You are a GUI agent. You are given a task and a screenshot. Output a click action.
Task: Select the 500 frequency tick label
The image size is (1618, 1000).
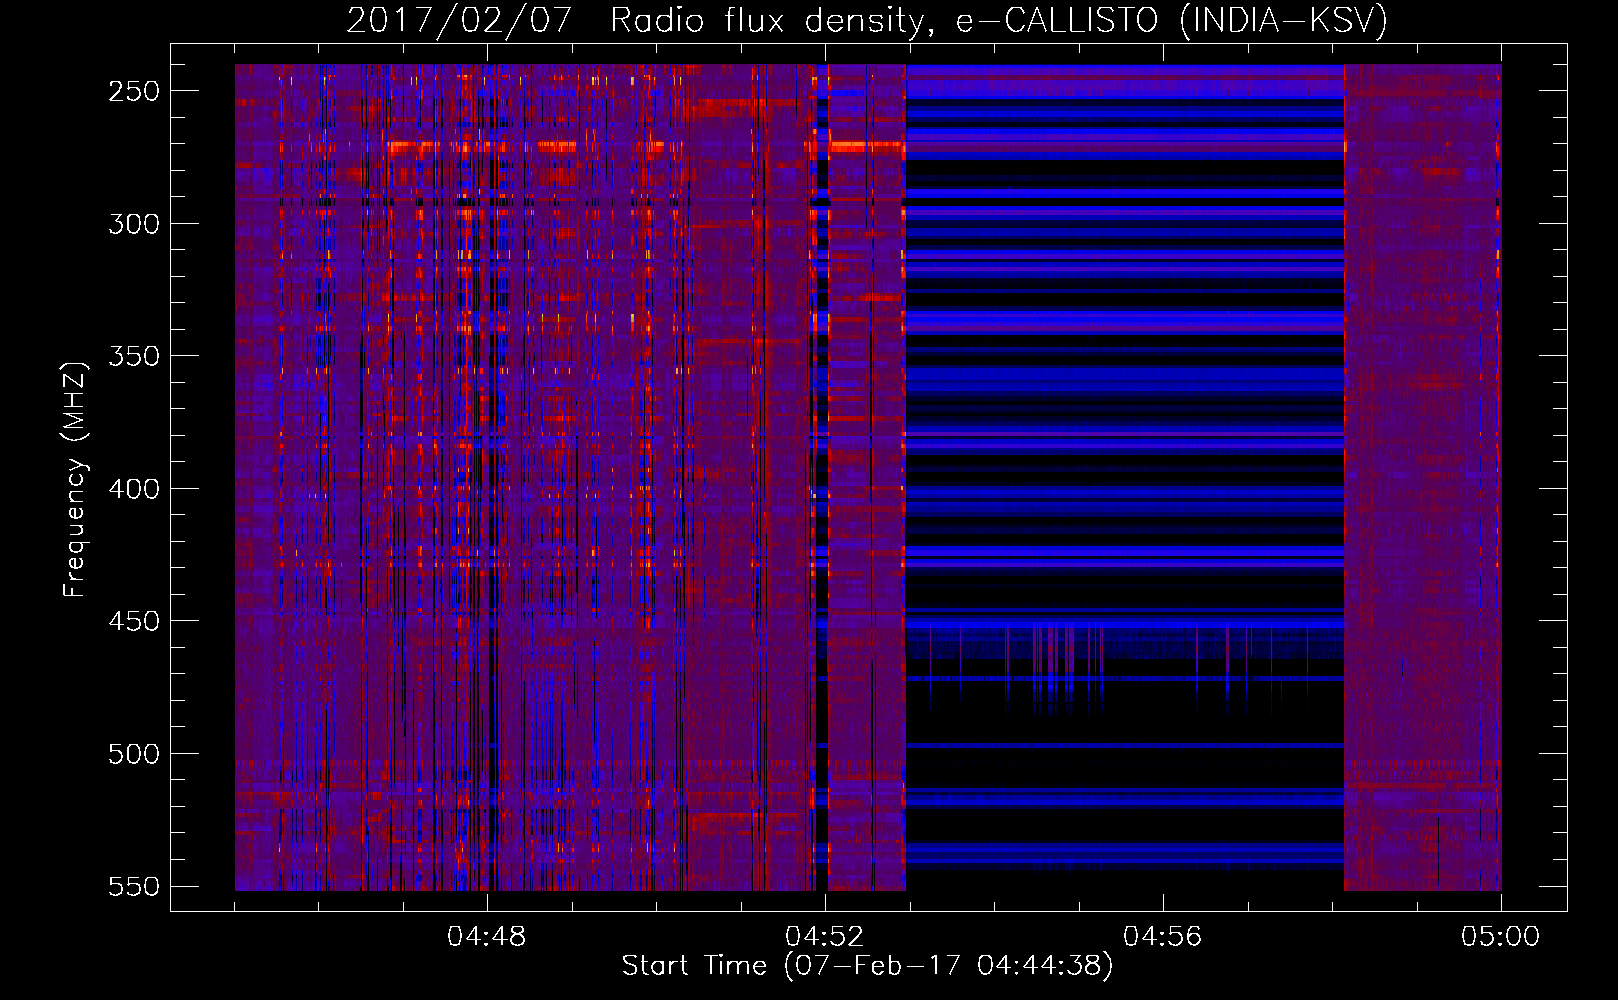134,754
